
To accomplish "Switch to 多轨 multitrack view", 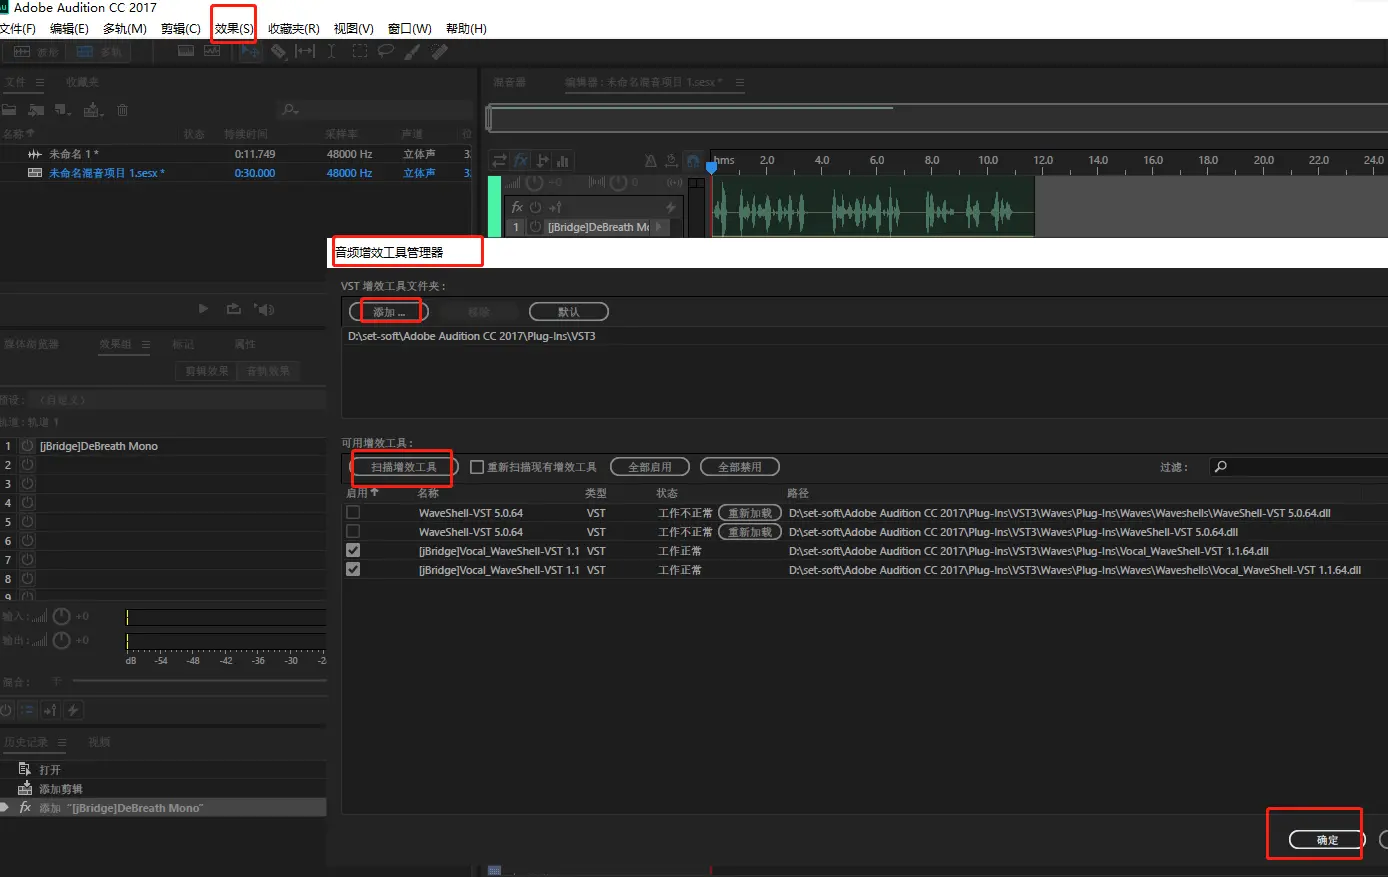I will point(98,52).
